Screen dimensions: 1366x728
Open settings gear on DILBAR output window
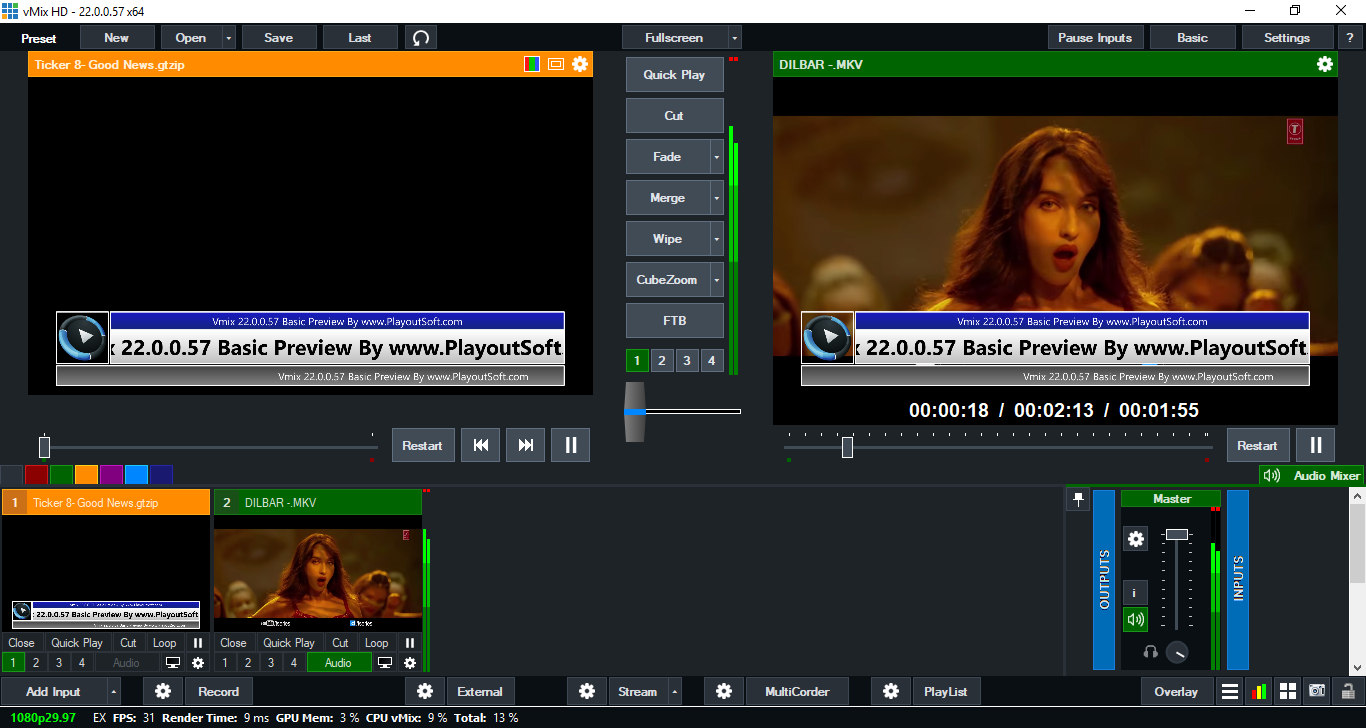click(x=1325, y=64)
